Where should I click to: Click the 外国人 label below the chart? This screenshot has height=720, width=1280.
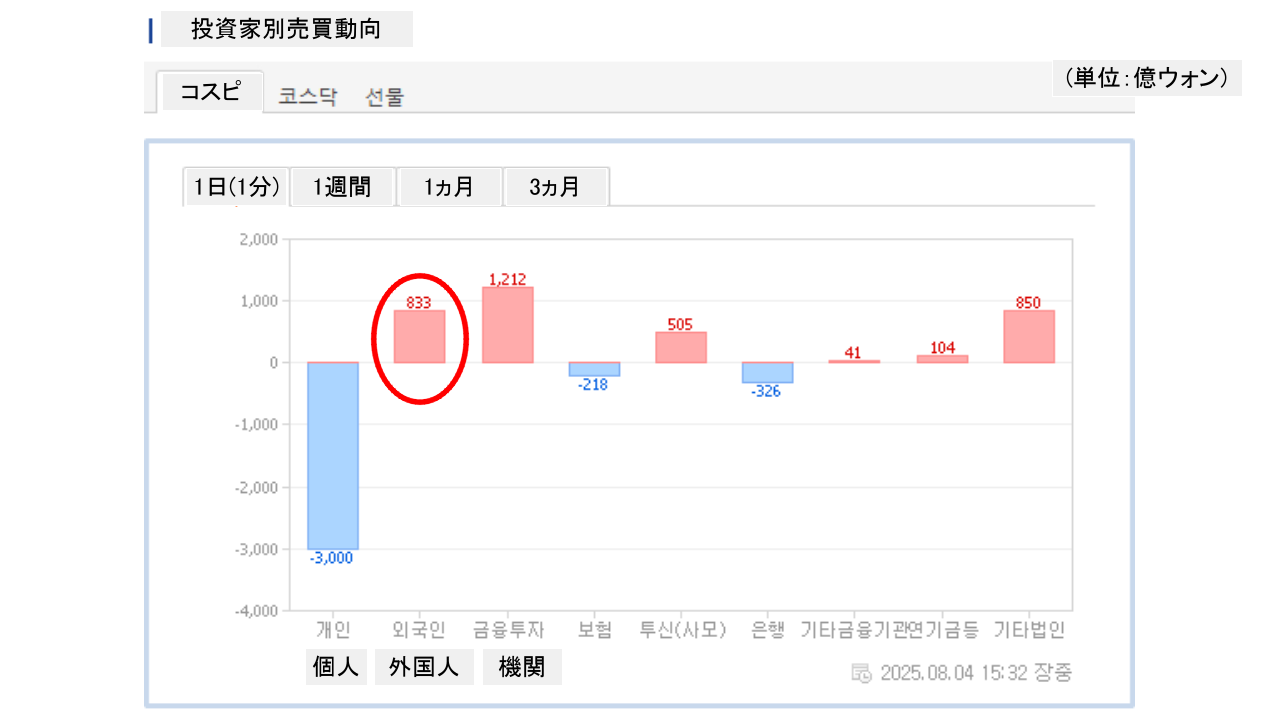pyautogui.click(x=424, y=668)
